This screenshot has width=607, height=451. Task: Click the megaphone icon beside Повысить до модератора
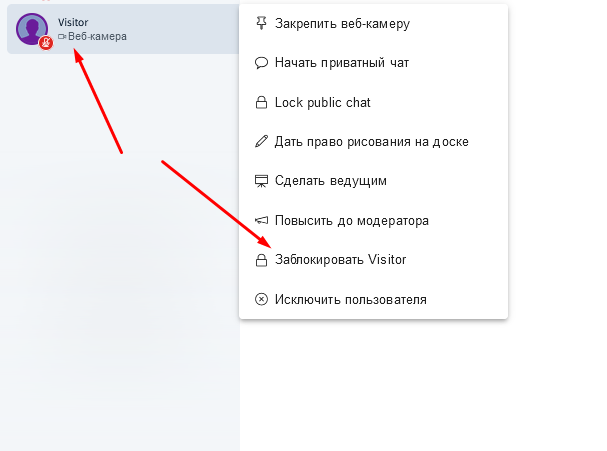pyautogui.click(x=262, y=220)
